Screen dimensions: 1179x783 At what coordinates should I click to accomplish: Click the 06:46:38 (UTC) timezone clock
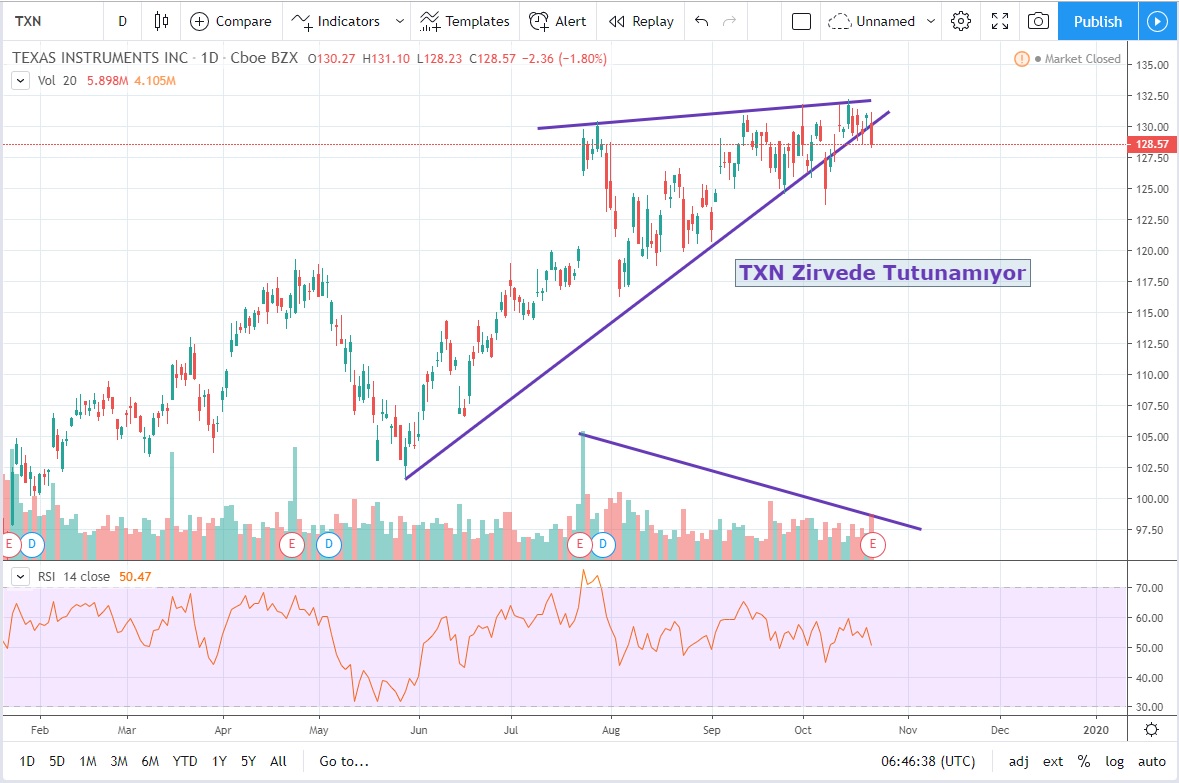coord(928,761)
